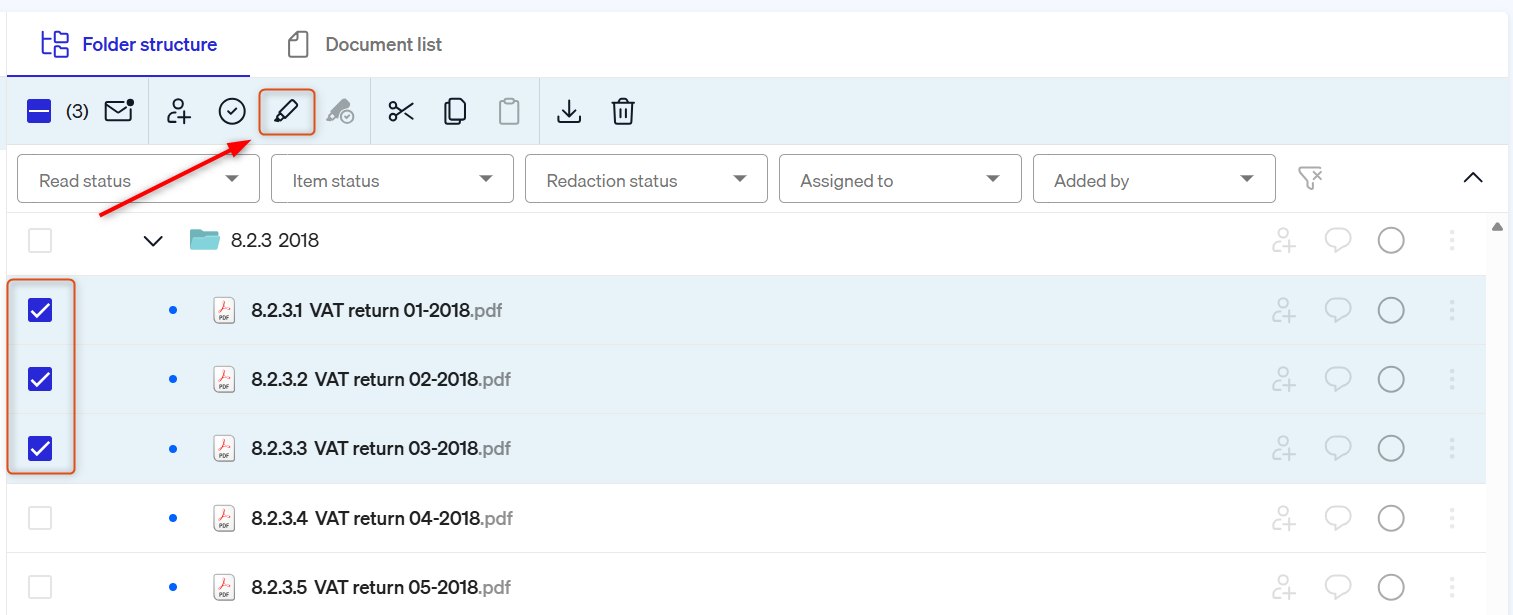Switch to Document list tab
Viewport: 1513px width, 615px height.
coord(364,44)
